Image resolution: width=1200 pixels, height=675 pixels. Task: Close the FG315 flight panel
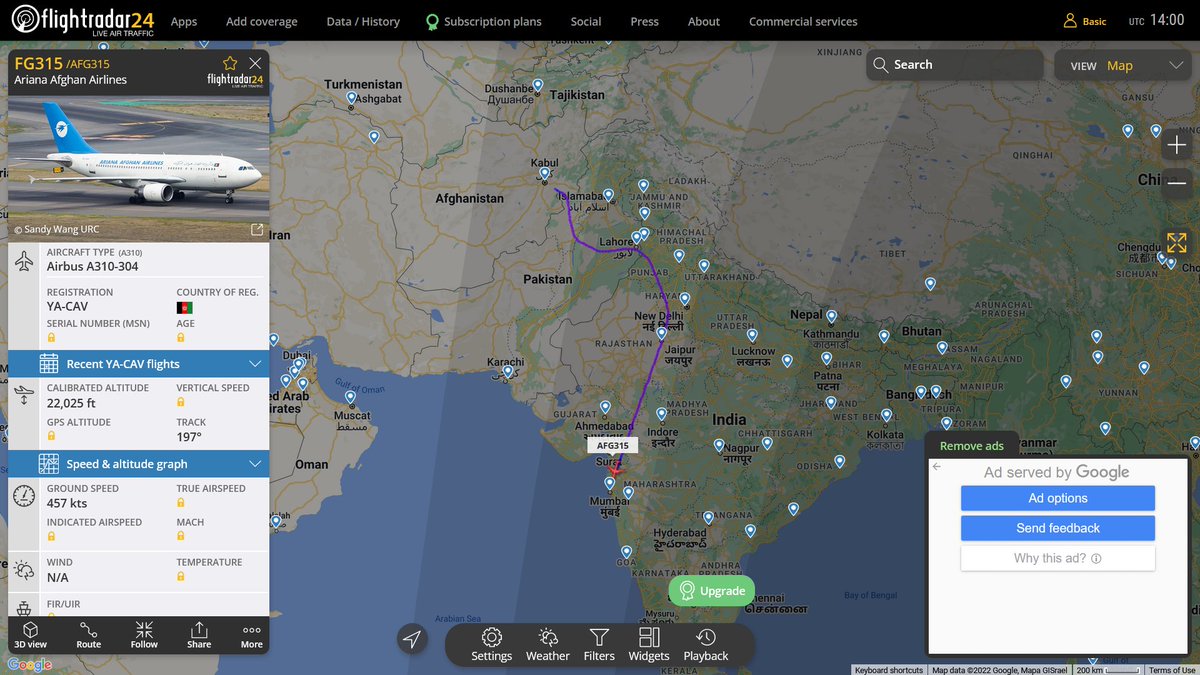(255, 63)
